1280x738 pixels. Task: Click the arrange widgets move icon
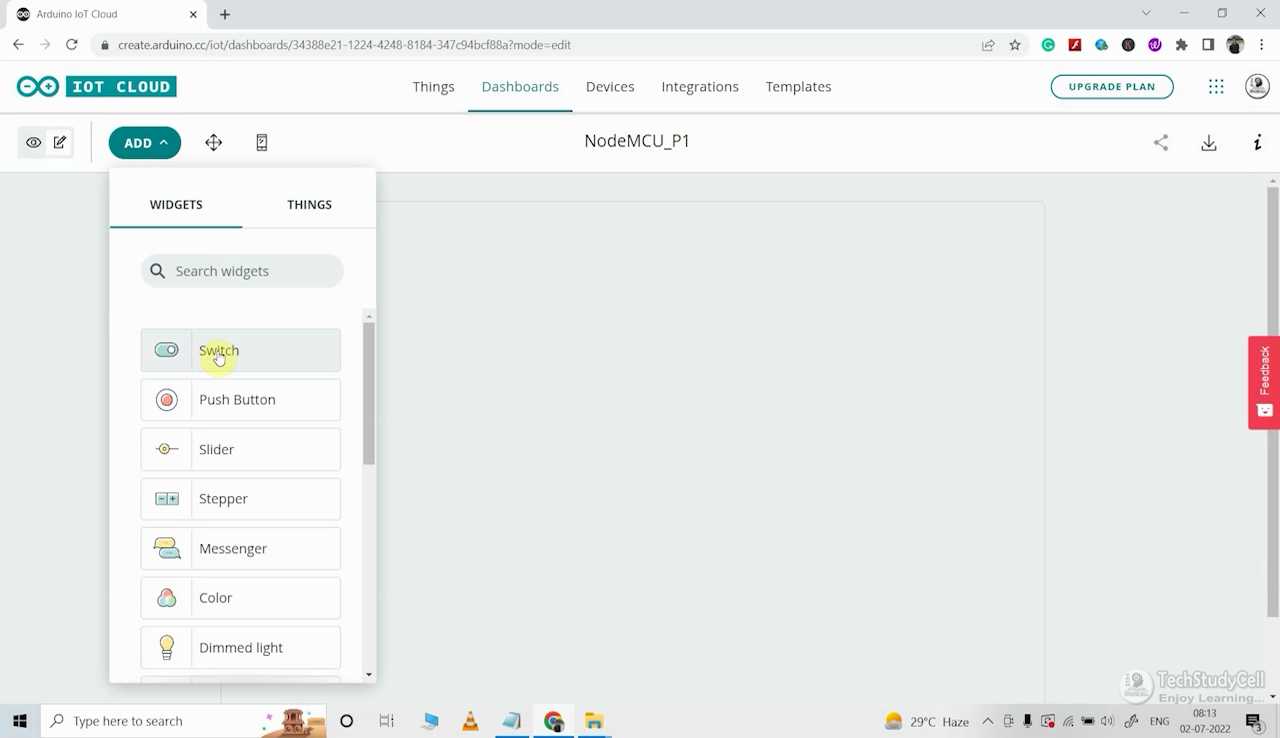tap(213, 142)
